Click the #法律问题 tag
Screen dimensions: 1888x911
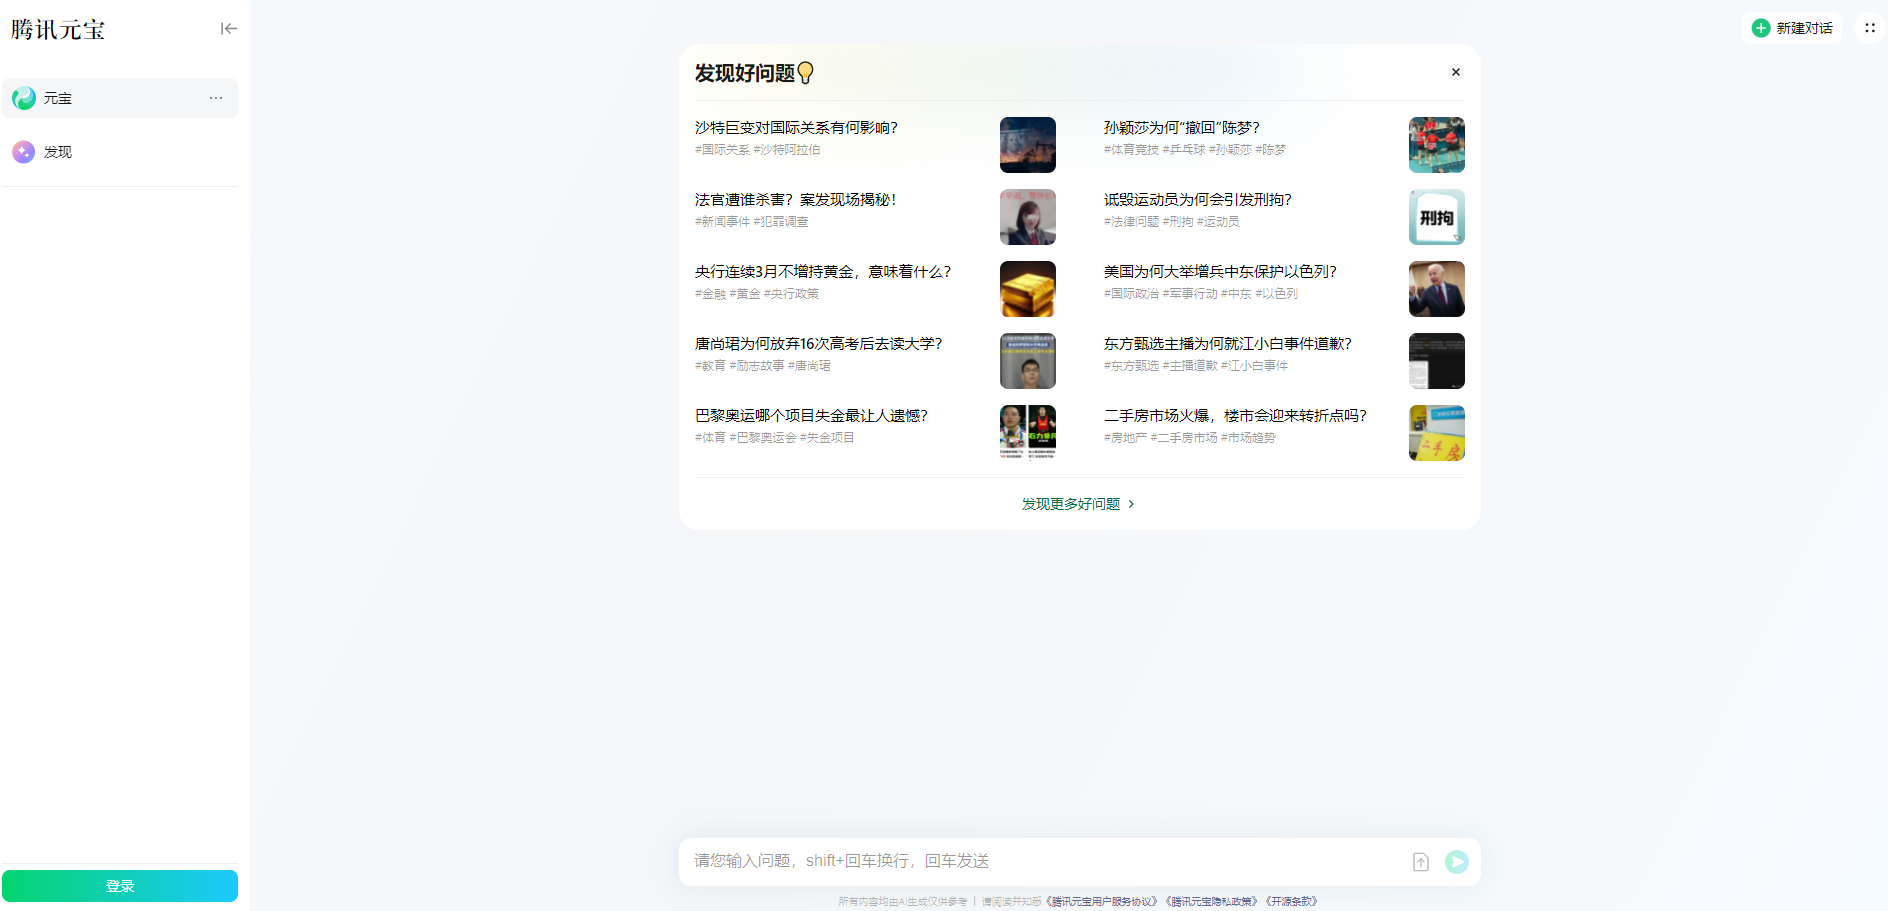click(x=1131, y=222)
